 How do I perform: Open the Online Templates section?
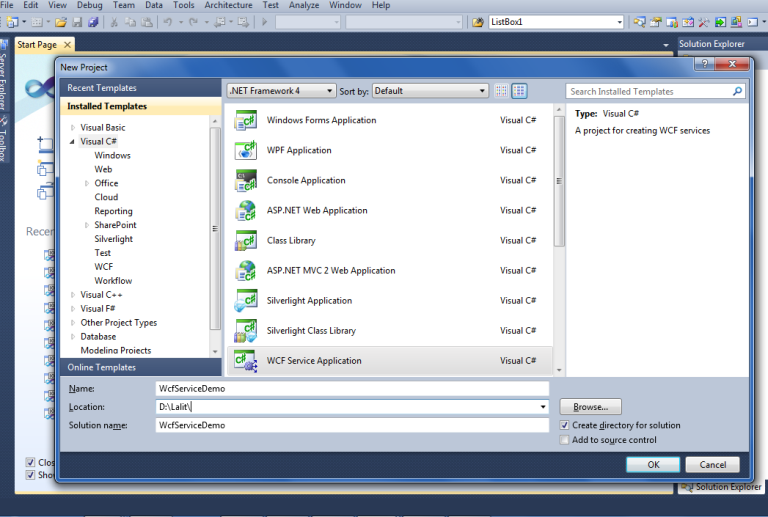click(x=141, y=367)
